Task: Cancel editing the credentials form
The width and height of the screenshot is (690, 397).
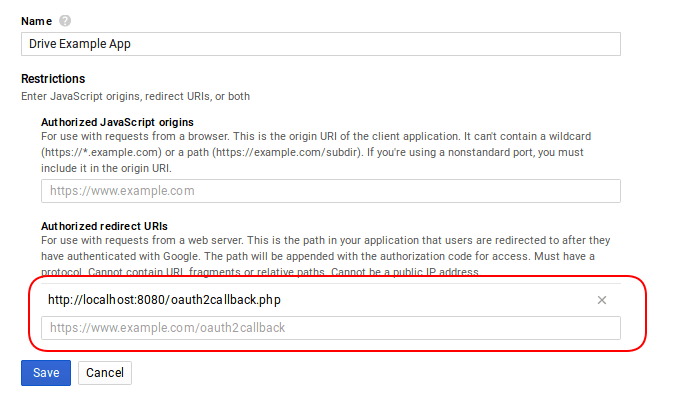Action: (105, 373)
